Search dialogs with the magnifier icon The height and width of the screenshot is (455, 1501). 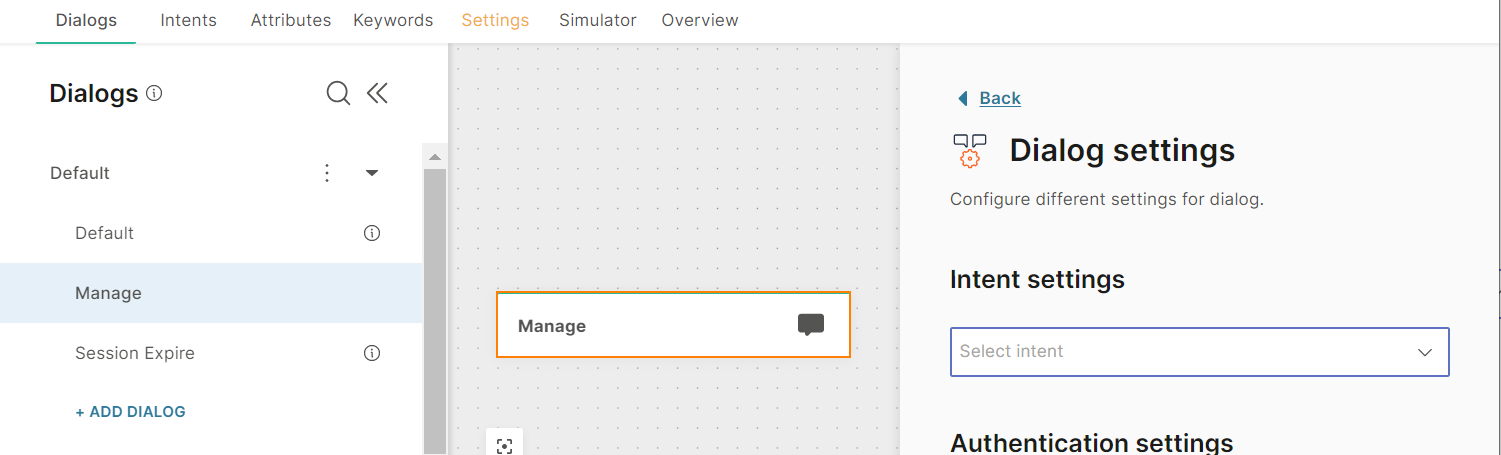click(x=338, y=93)
